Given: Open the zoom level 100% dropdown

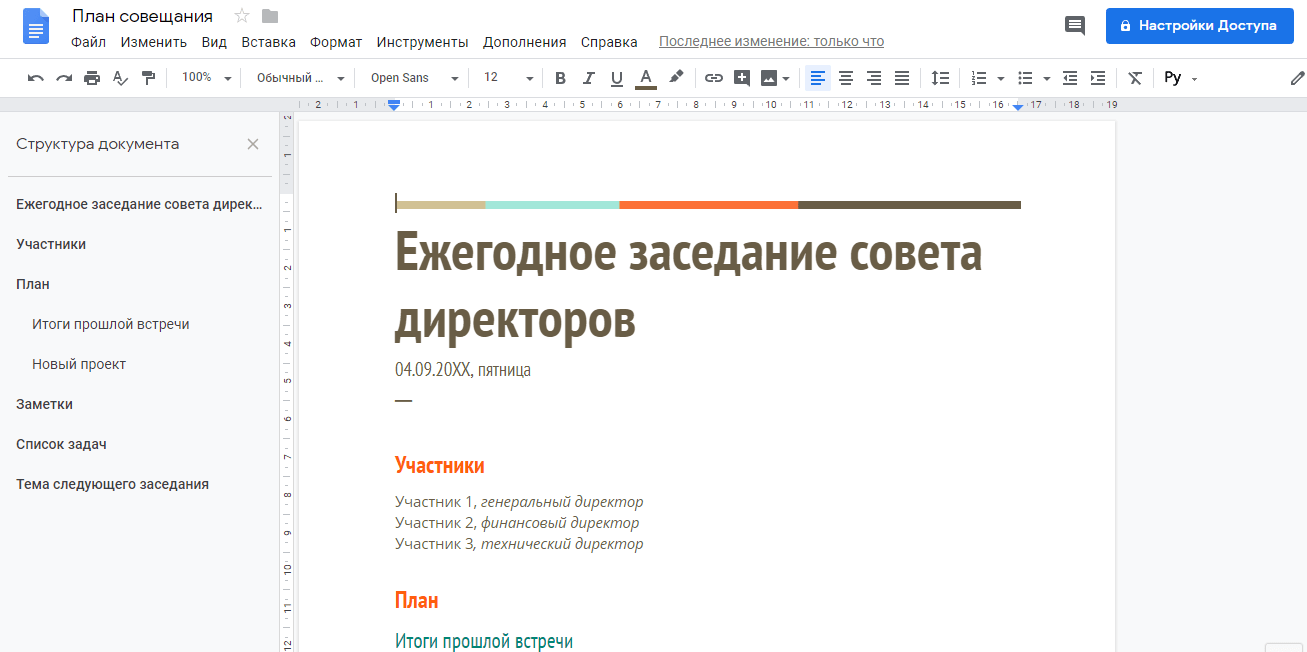Looking at the screenshot, I should click(x=206, y=78).
